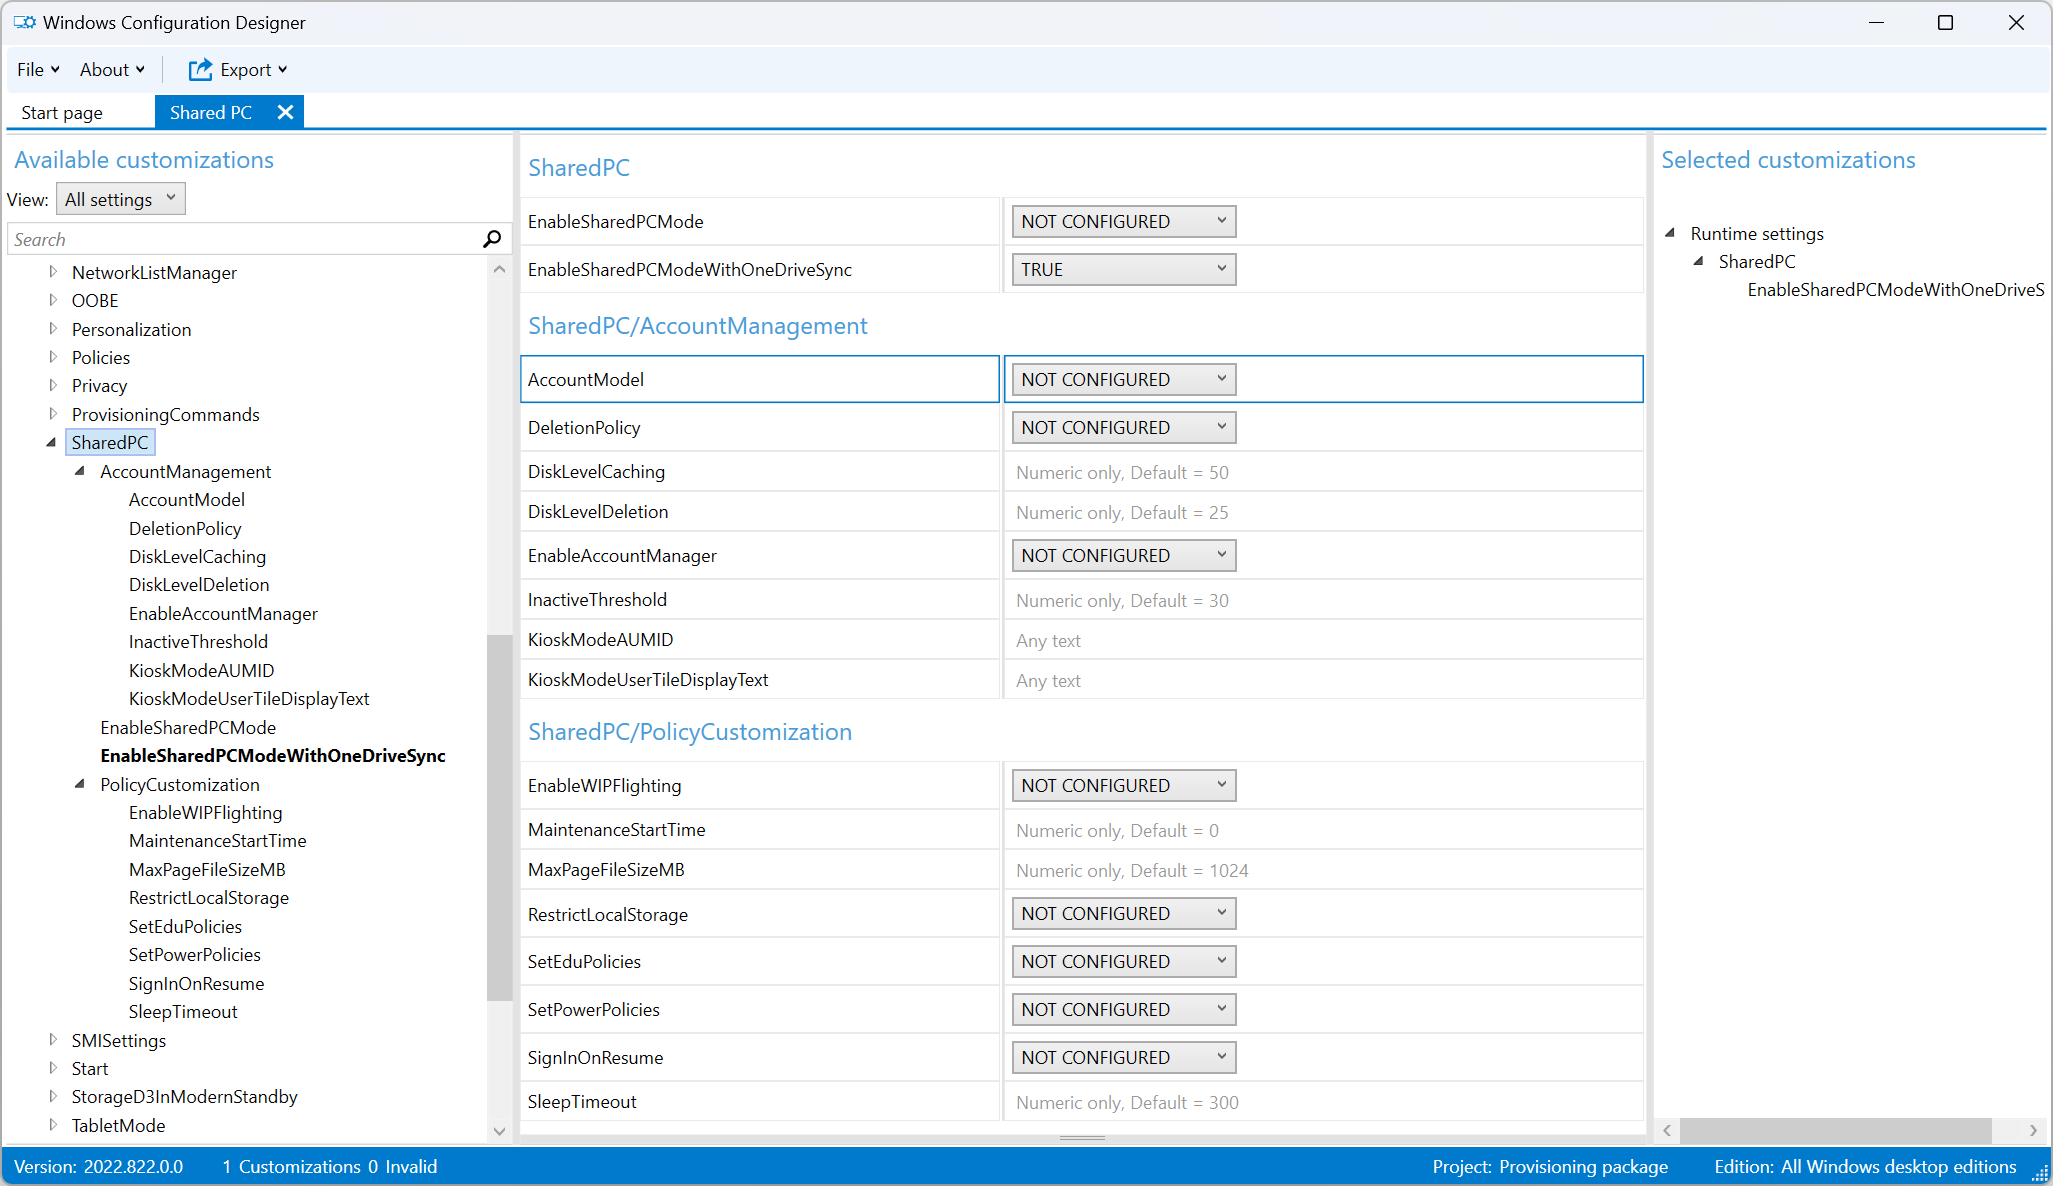Collapse the SharedPC tree node
Screen dimensions: 2053x1186
click(51, 442)
